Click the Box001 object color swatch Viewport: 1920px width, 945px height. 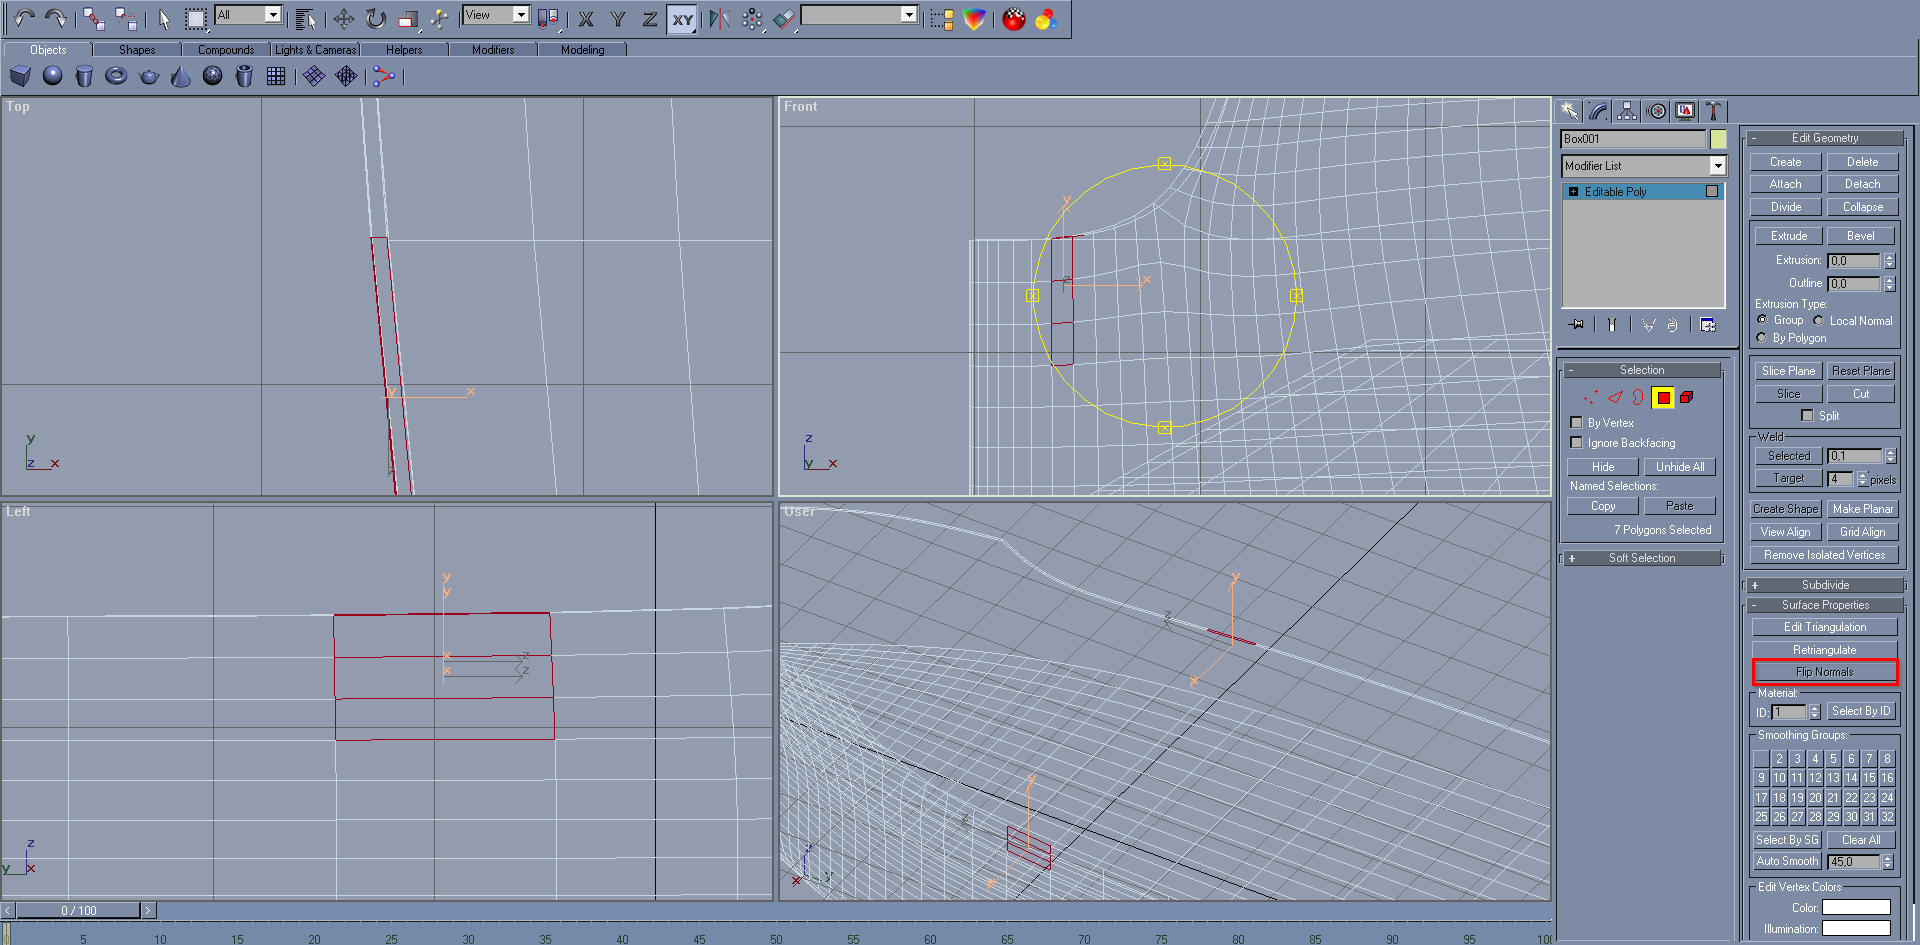click(1718, 139)
